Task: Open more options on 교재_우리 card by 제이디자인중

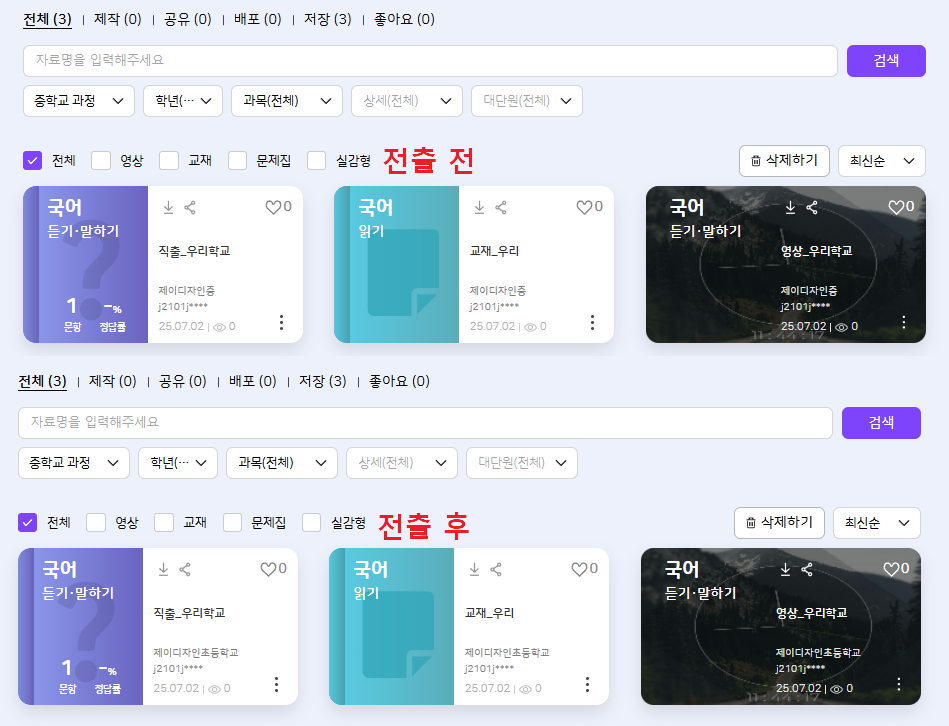Action: coord(592,322)
